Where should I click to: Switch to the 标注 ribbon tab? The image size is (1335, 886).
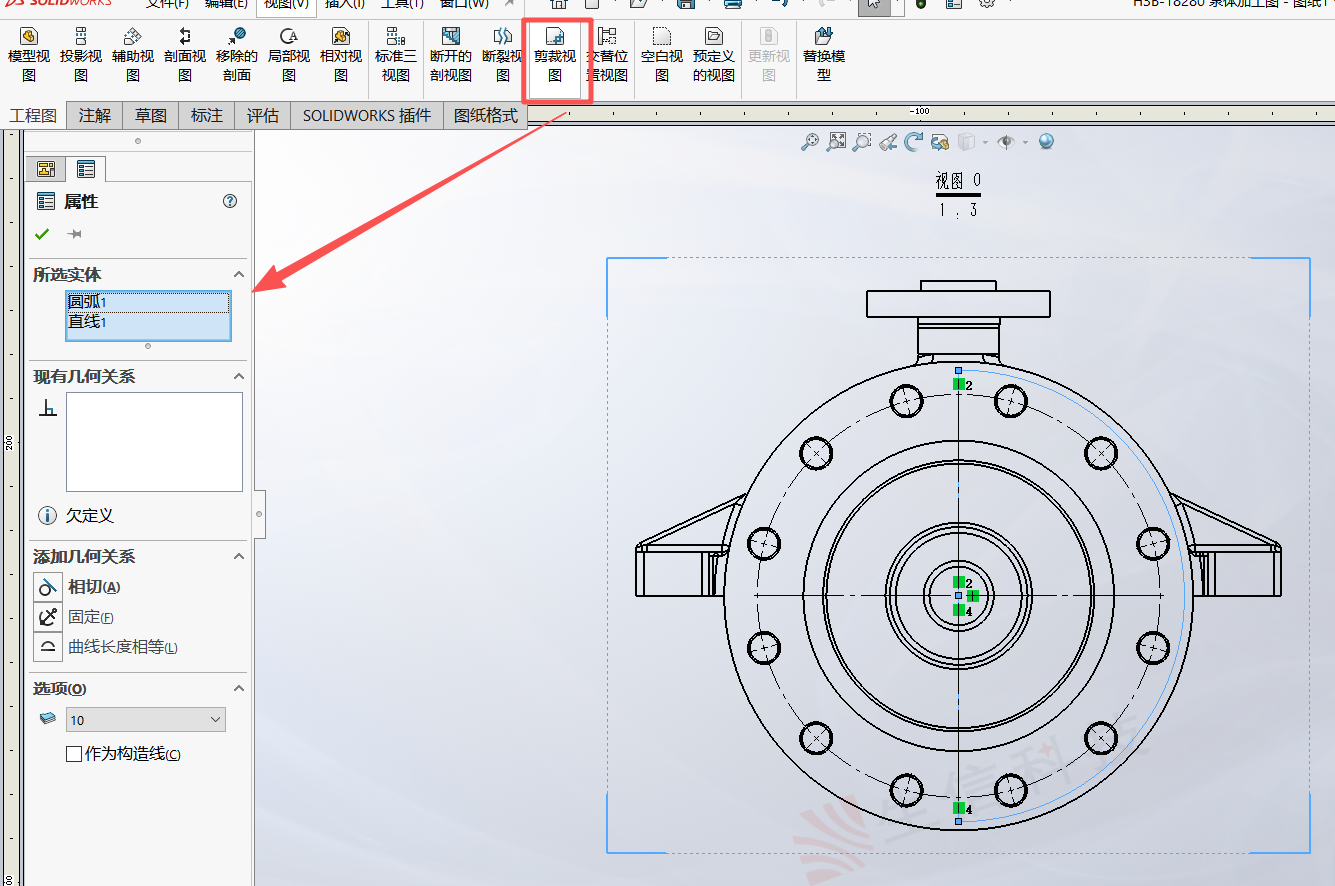point(207,116)
